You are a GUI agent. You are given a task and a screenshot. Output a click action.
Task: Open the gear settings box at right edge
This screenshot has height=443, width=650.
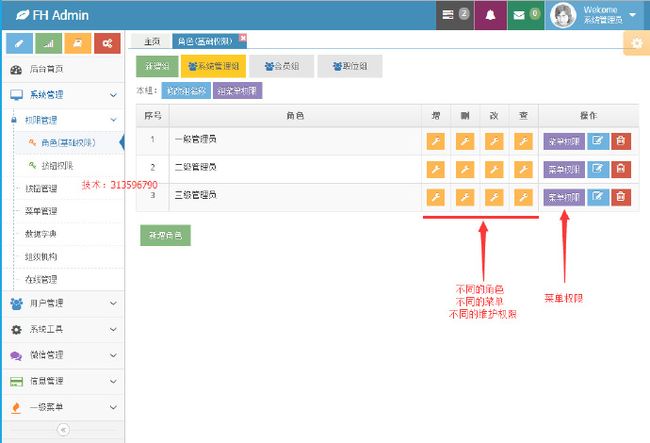637,43
